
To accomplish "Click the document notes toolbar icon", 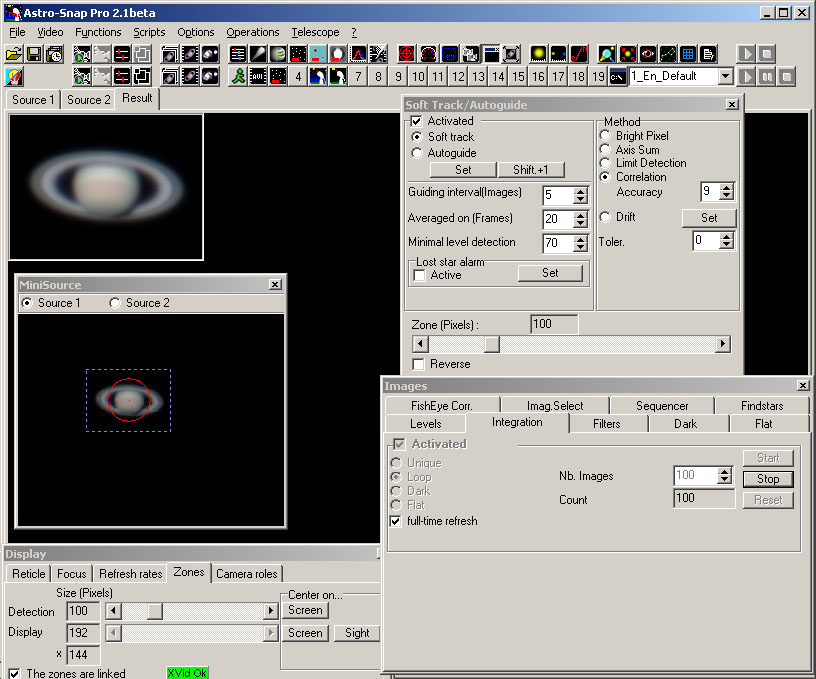I will (x=708, y=54).
